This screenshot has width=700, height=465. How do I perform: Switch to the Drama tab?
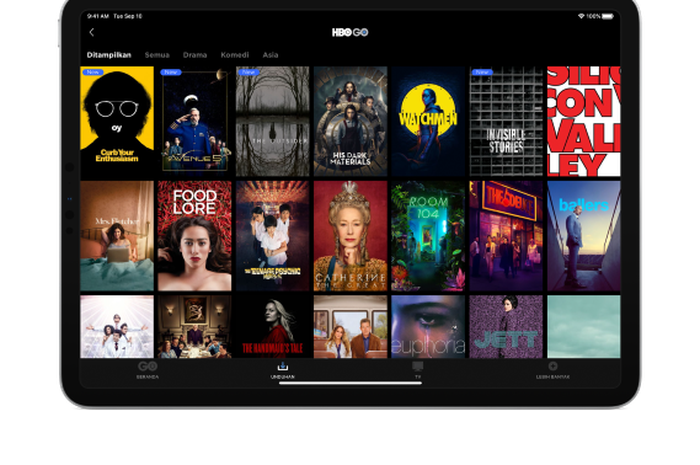point(195,55)
